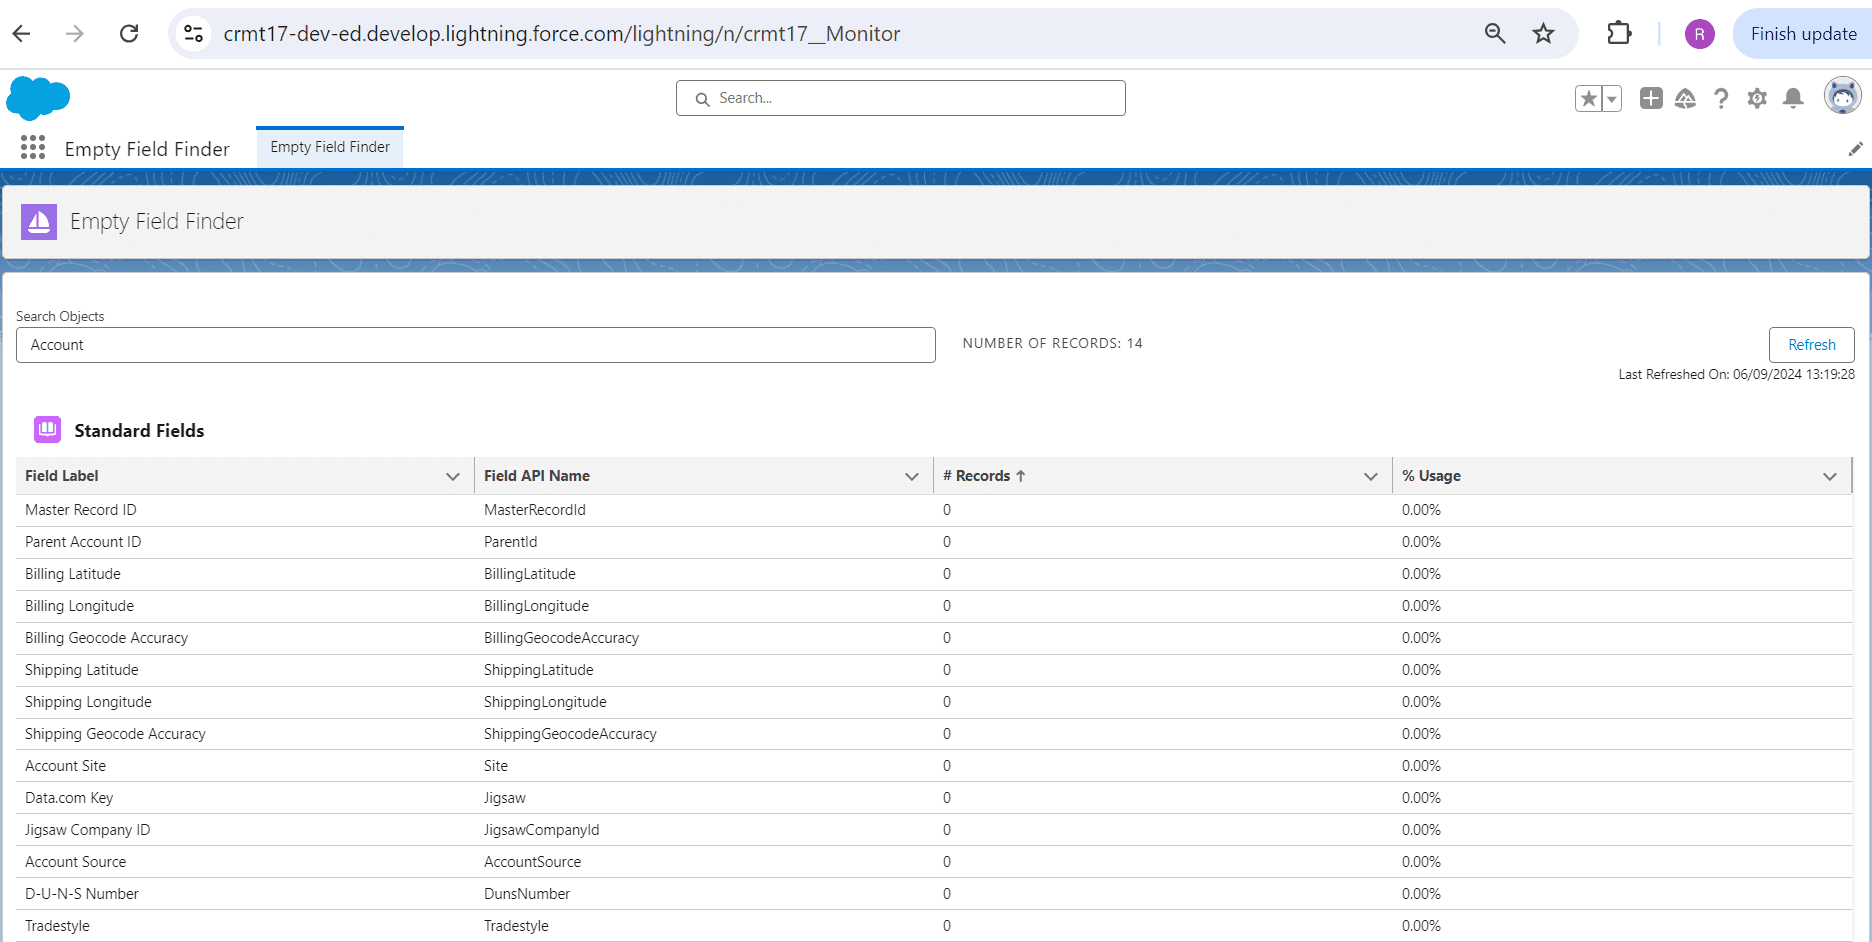Viewport: 1872px width, 942px height.
Task: Select the Billing Geocode Accuracy field label
Action: click(106, 638)
